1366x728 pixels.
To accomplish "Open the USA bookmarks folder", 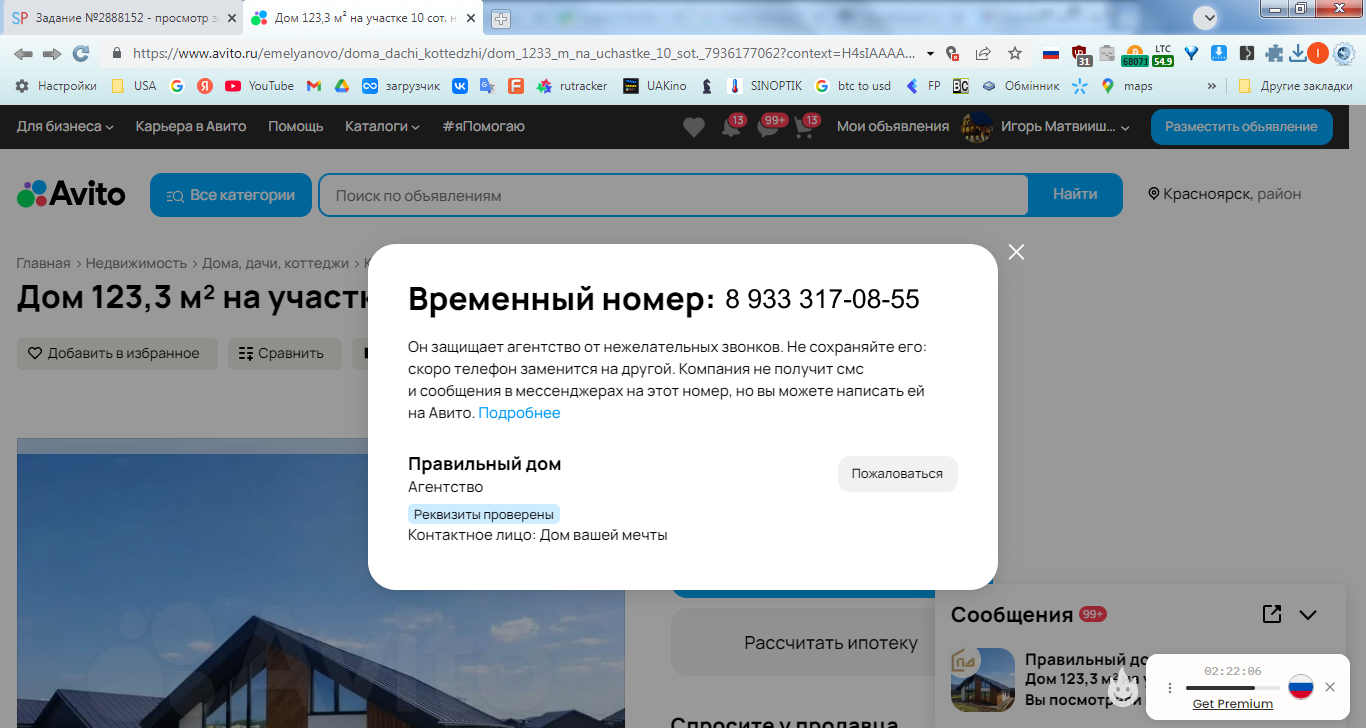I will (133, 86).
